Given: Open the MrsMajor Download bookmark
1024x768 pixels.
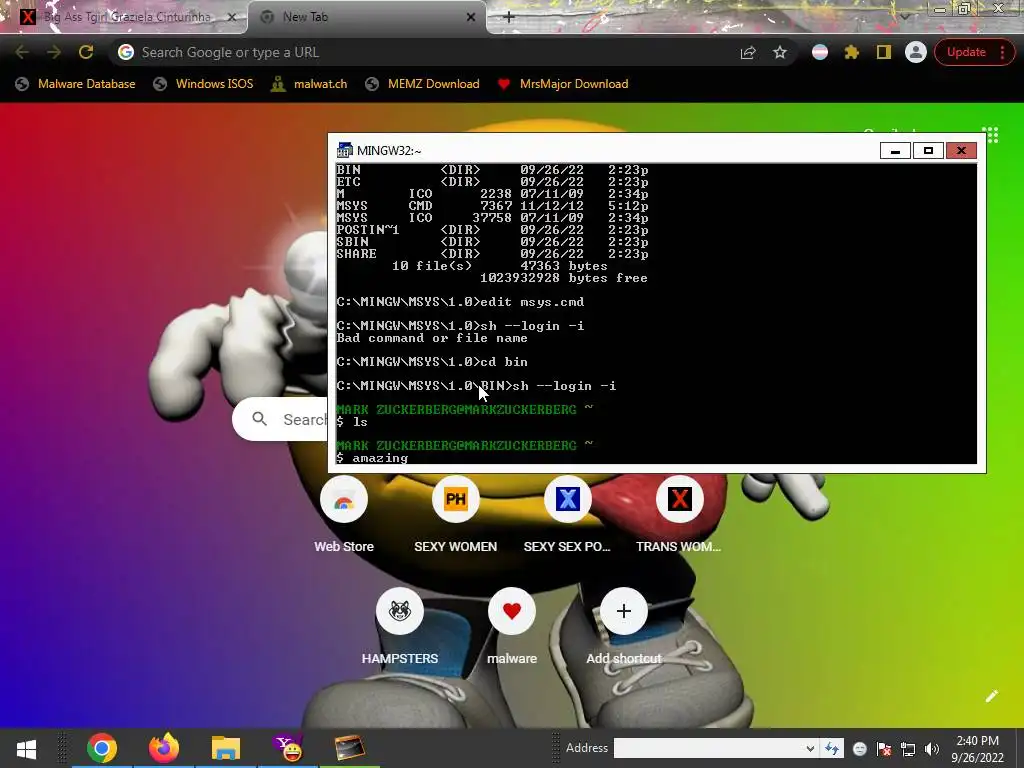Looking at the screenshot, I should click(x=563, y=84).
